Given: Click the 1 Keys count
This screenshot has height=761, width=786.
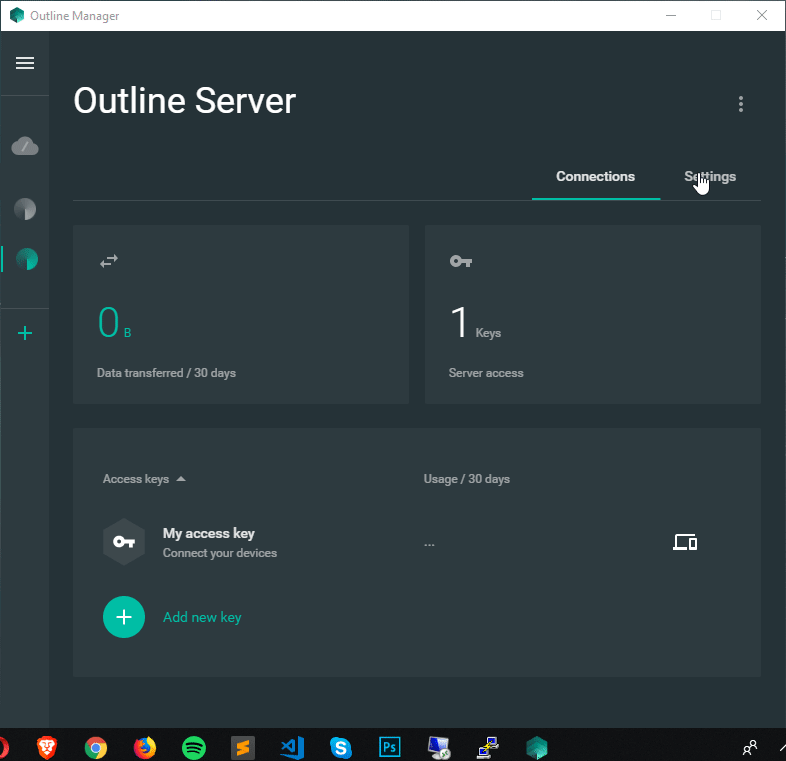Looking at the screenshot, I should tap(475, 323).
